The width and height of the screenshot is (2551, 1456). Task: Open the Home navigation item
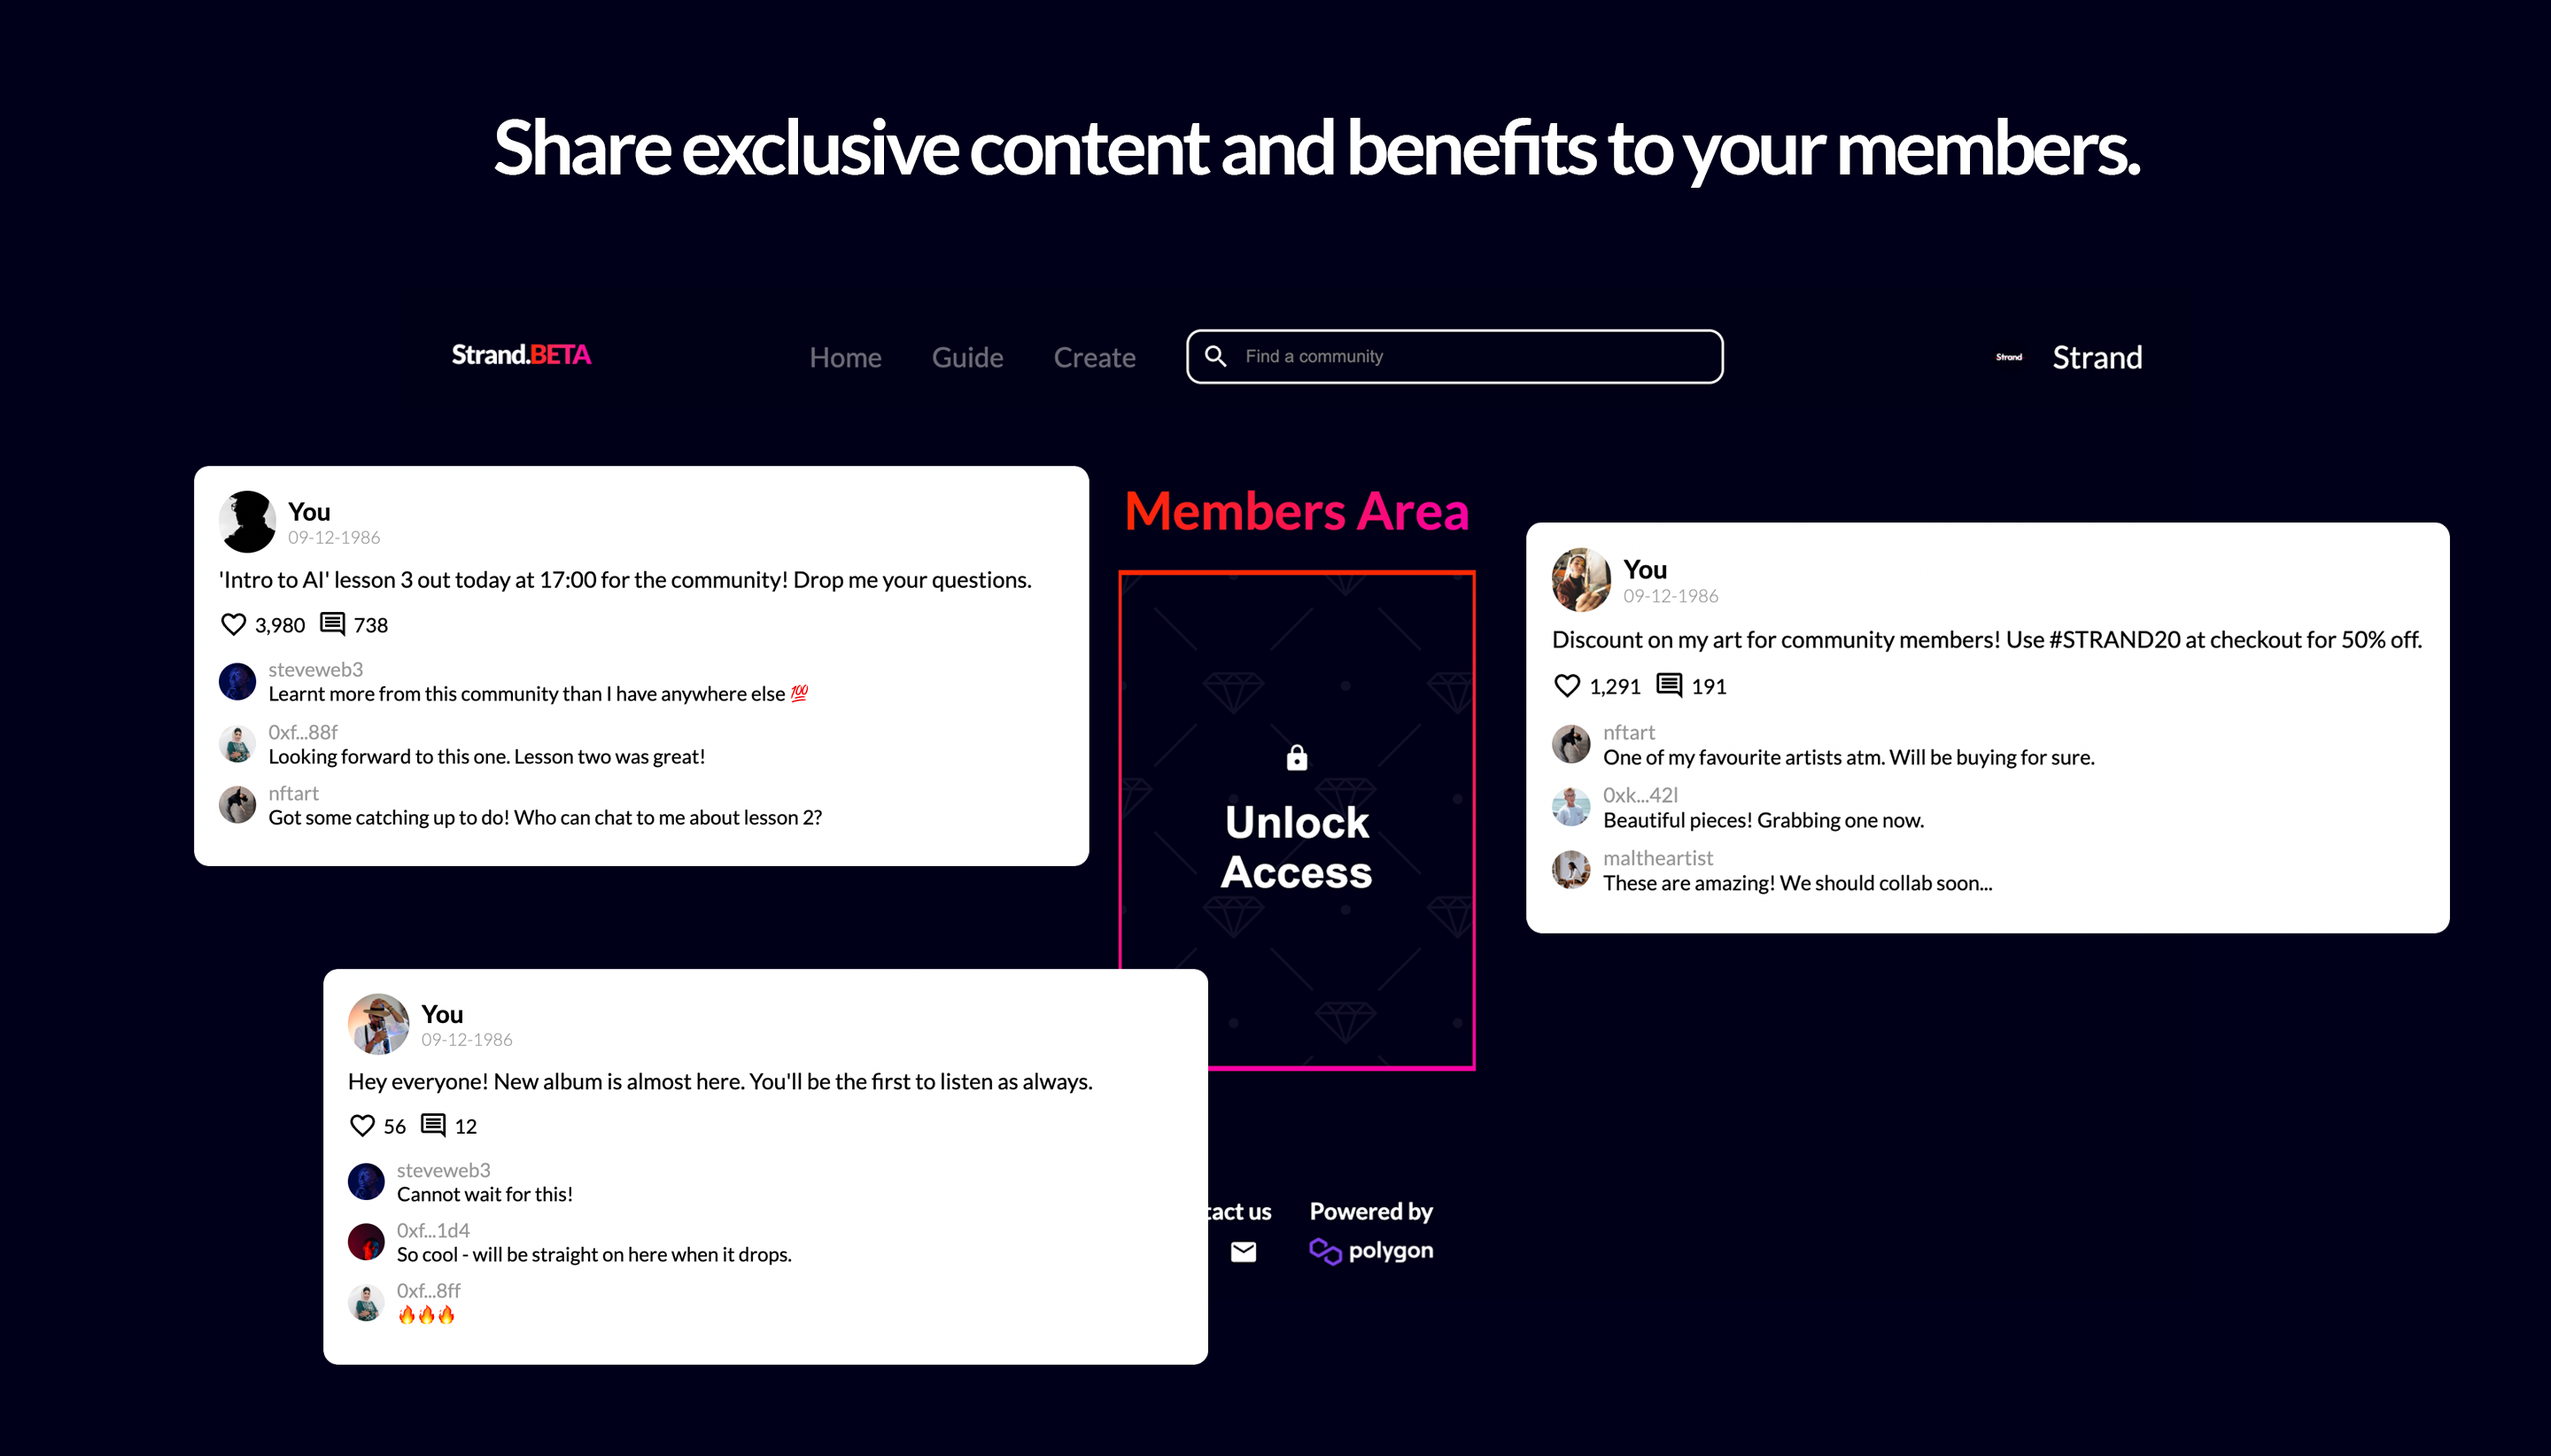pos(845,357)
